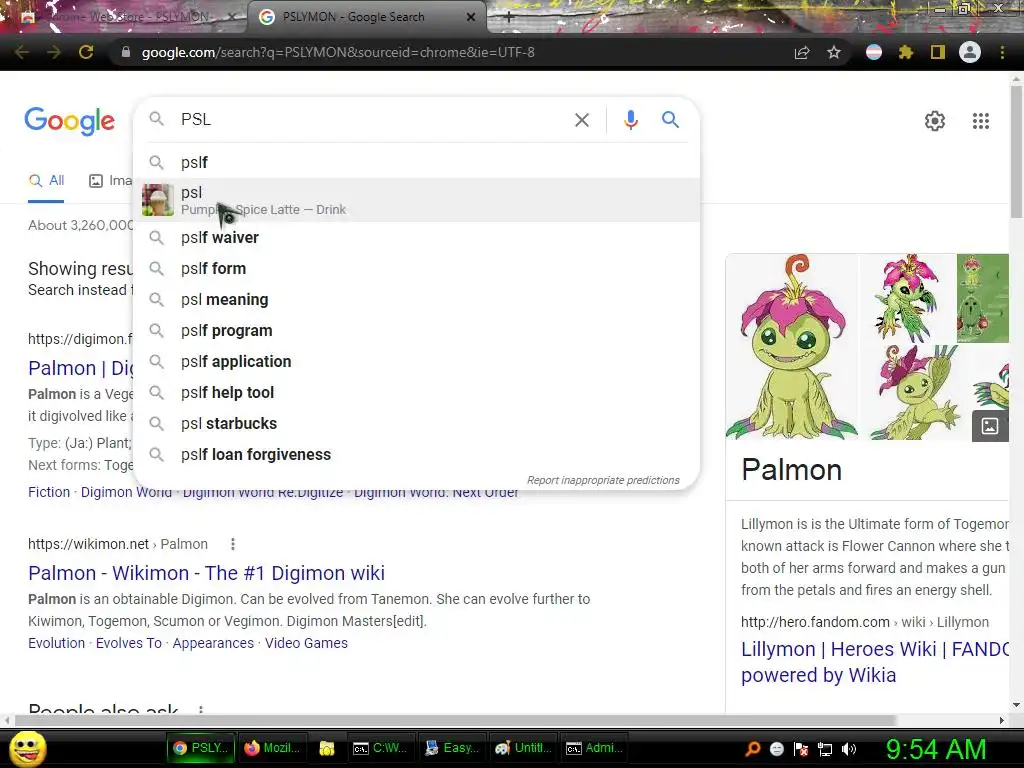
Task: Open the volume control in system tray
Action: click(x=849, y=749)
